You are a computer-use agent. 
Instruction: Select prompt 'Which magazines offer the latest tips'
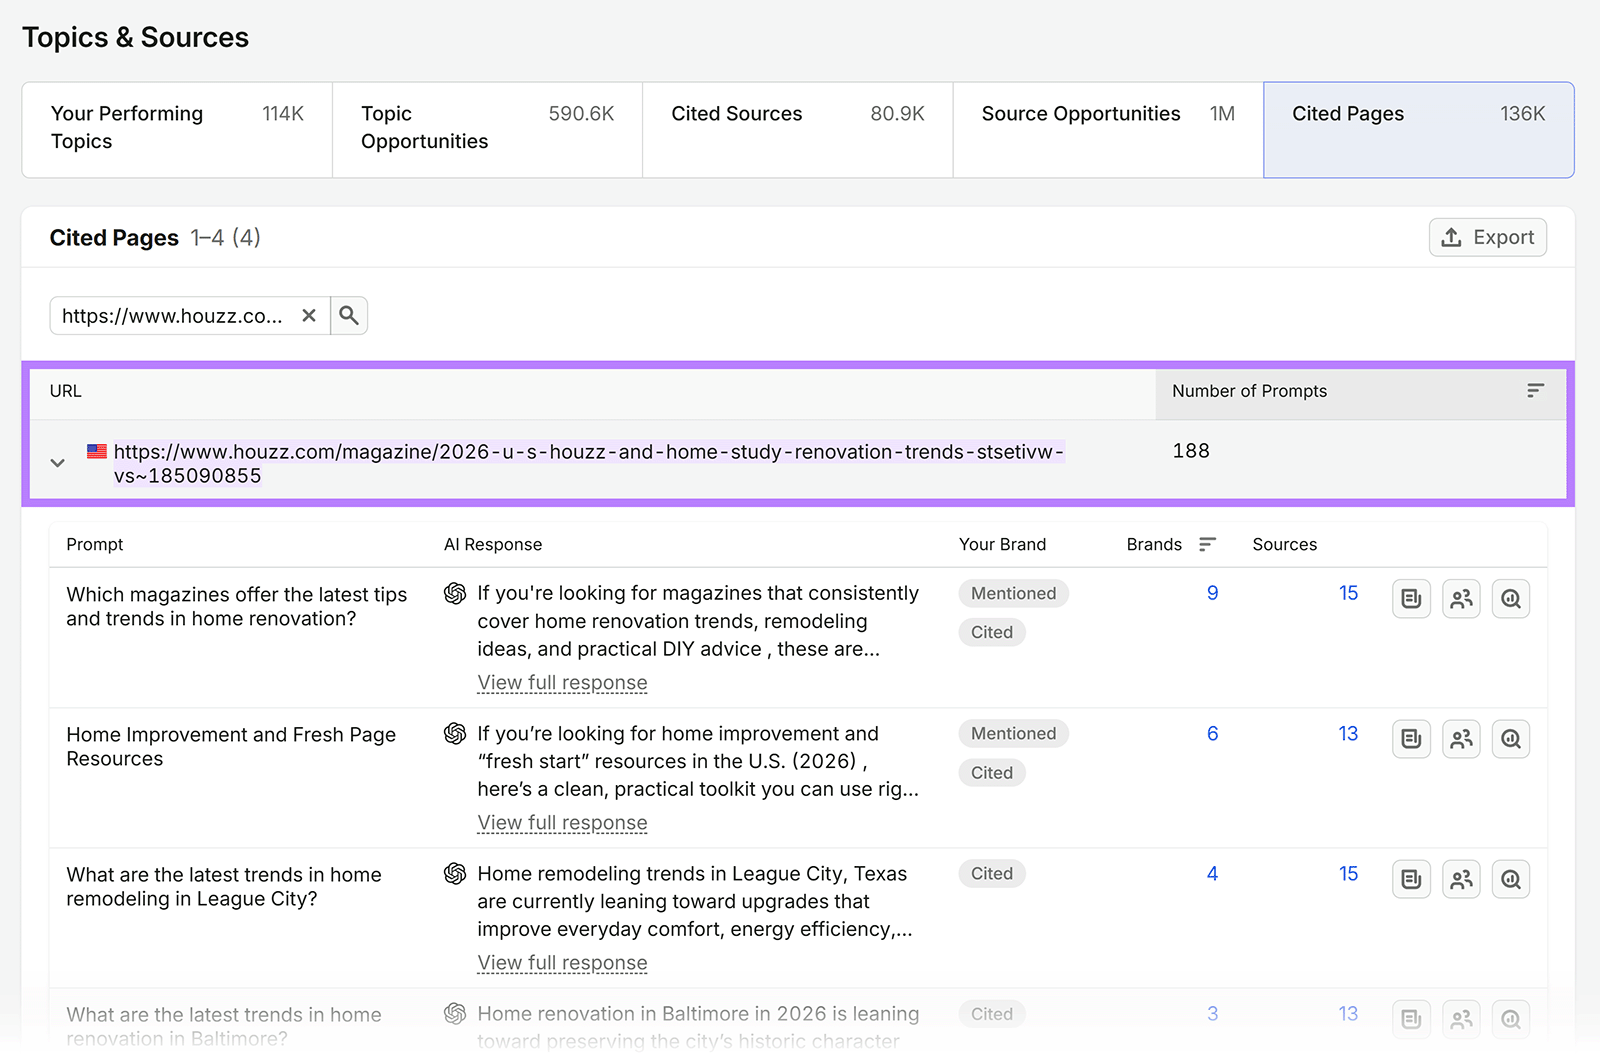236,606
